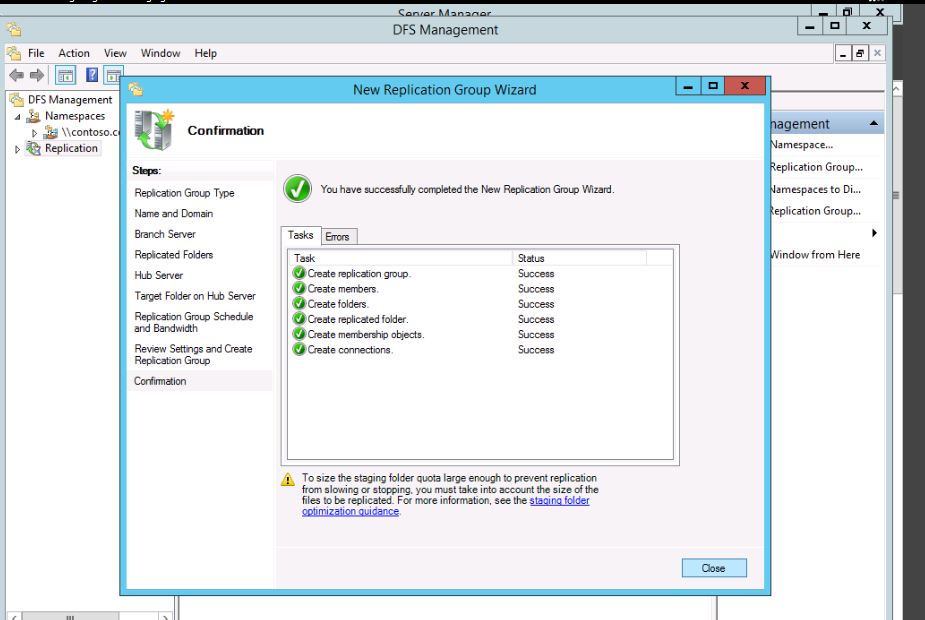The image size is (925, 620).
Task: Click the Namespaces node icon in tree
Action: [x=33, y=116]
